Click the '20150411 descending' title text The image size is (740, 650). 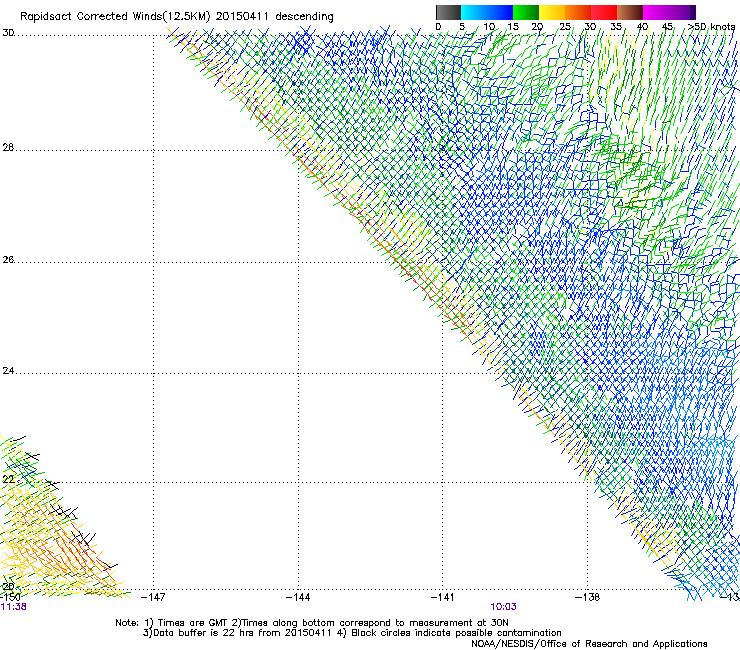[x=275, y=17]
